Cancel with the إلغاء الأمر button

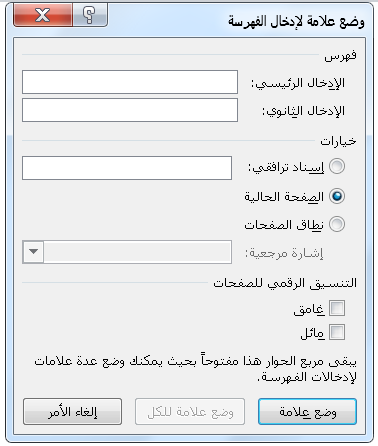coord(72,412)
